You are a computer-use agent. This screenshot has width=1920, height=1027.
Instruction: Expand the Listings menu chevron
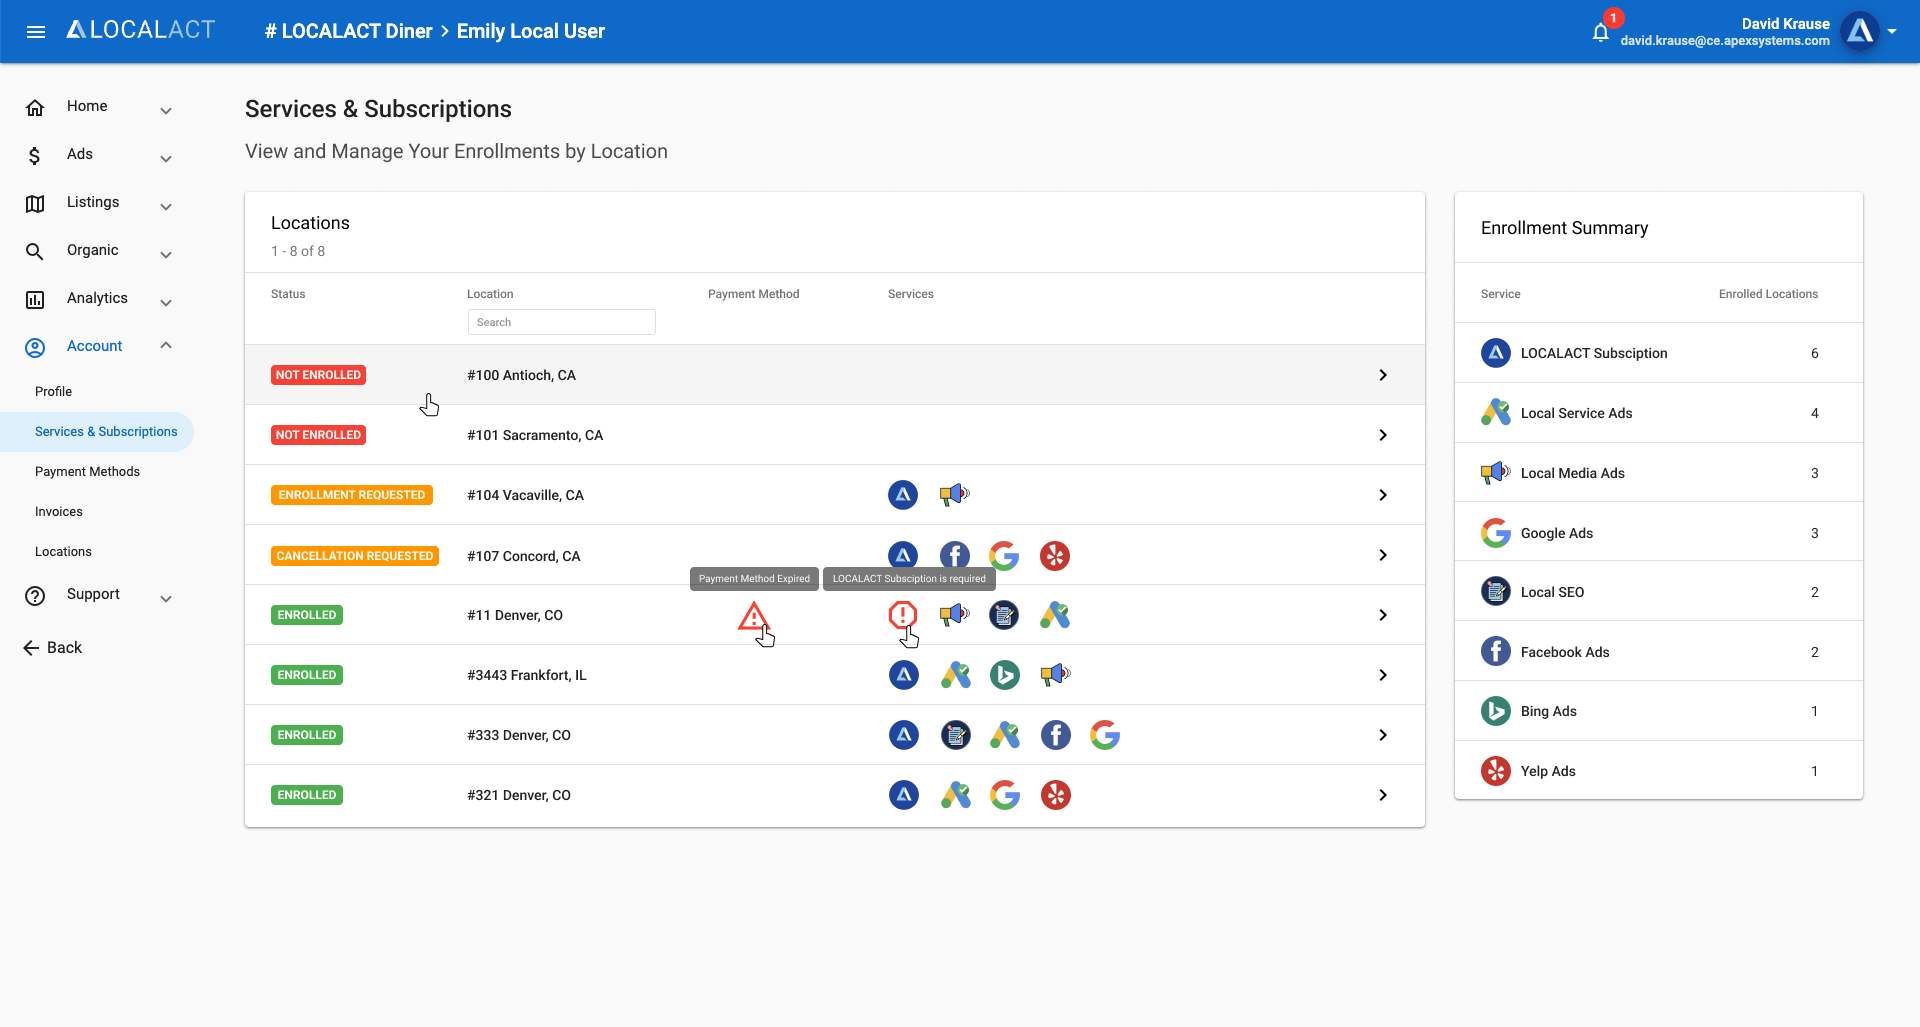click(166, 206)
